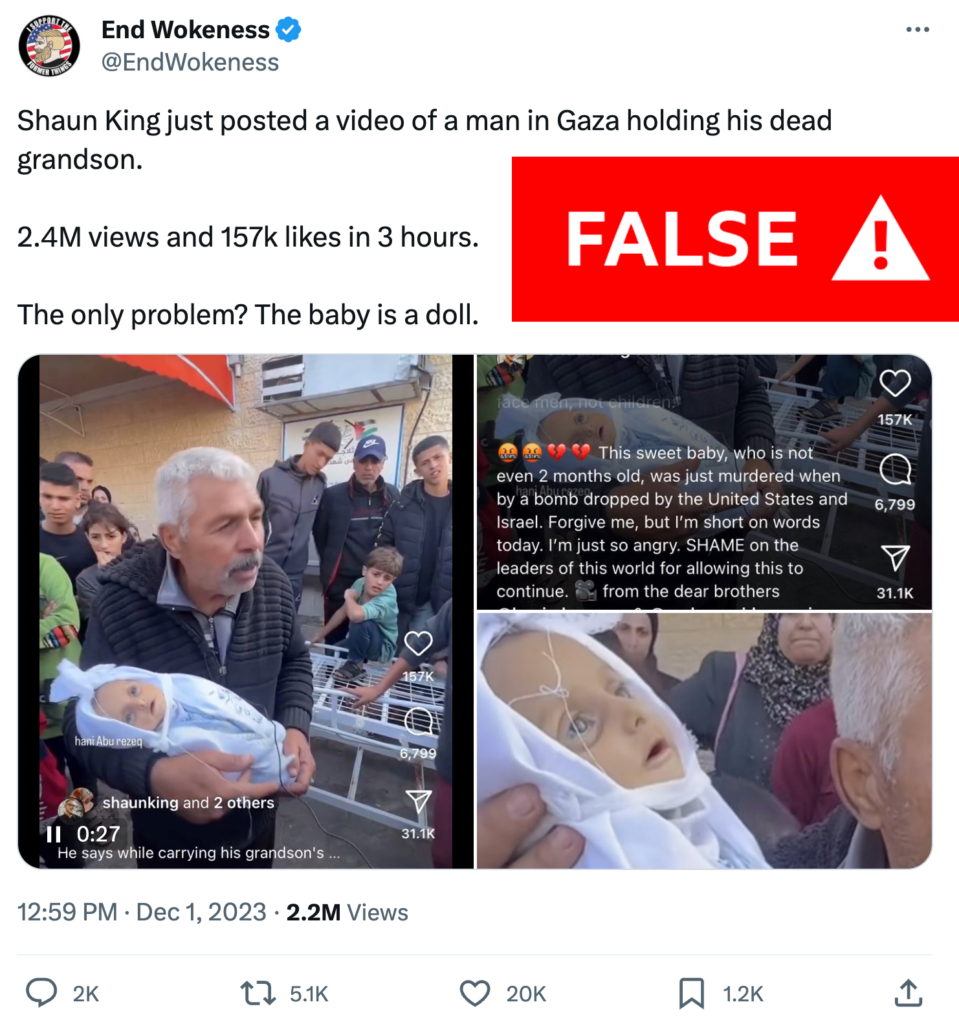Click the blue verified badge
This screenshot has height=1024, width=959.
pos(288,30)
